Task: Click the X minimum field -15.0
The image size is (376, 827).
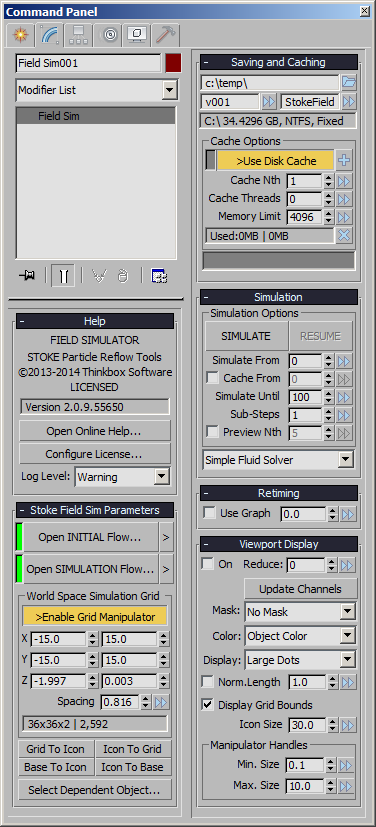Action: coord(58,639)
